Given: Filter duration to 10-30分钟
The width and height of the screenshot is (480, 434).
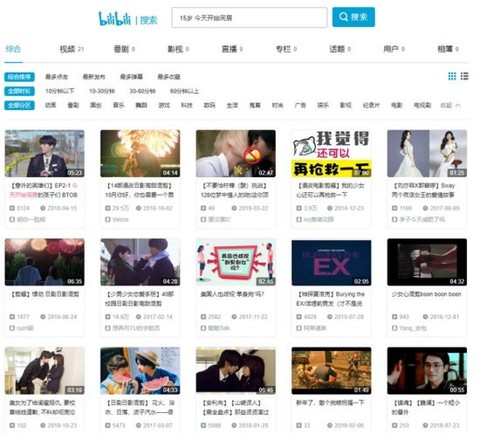Looking at the screenshot, I should pyautogui.click(x=102, y=91).
